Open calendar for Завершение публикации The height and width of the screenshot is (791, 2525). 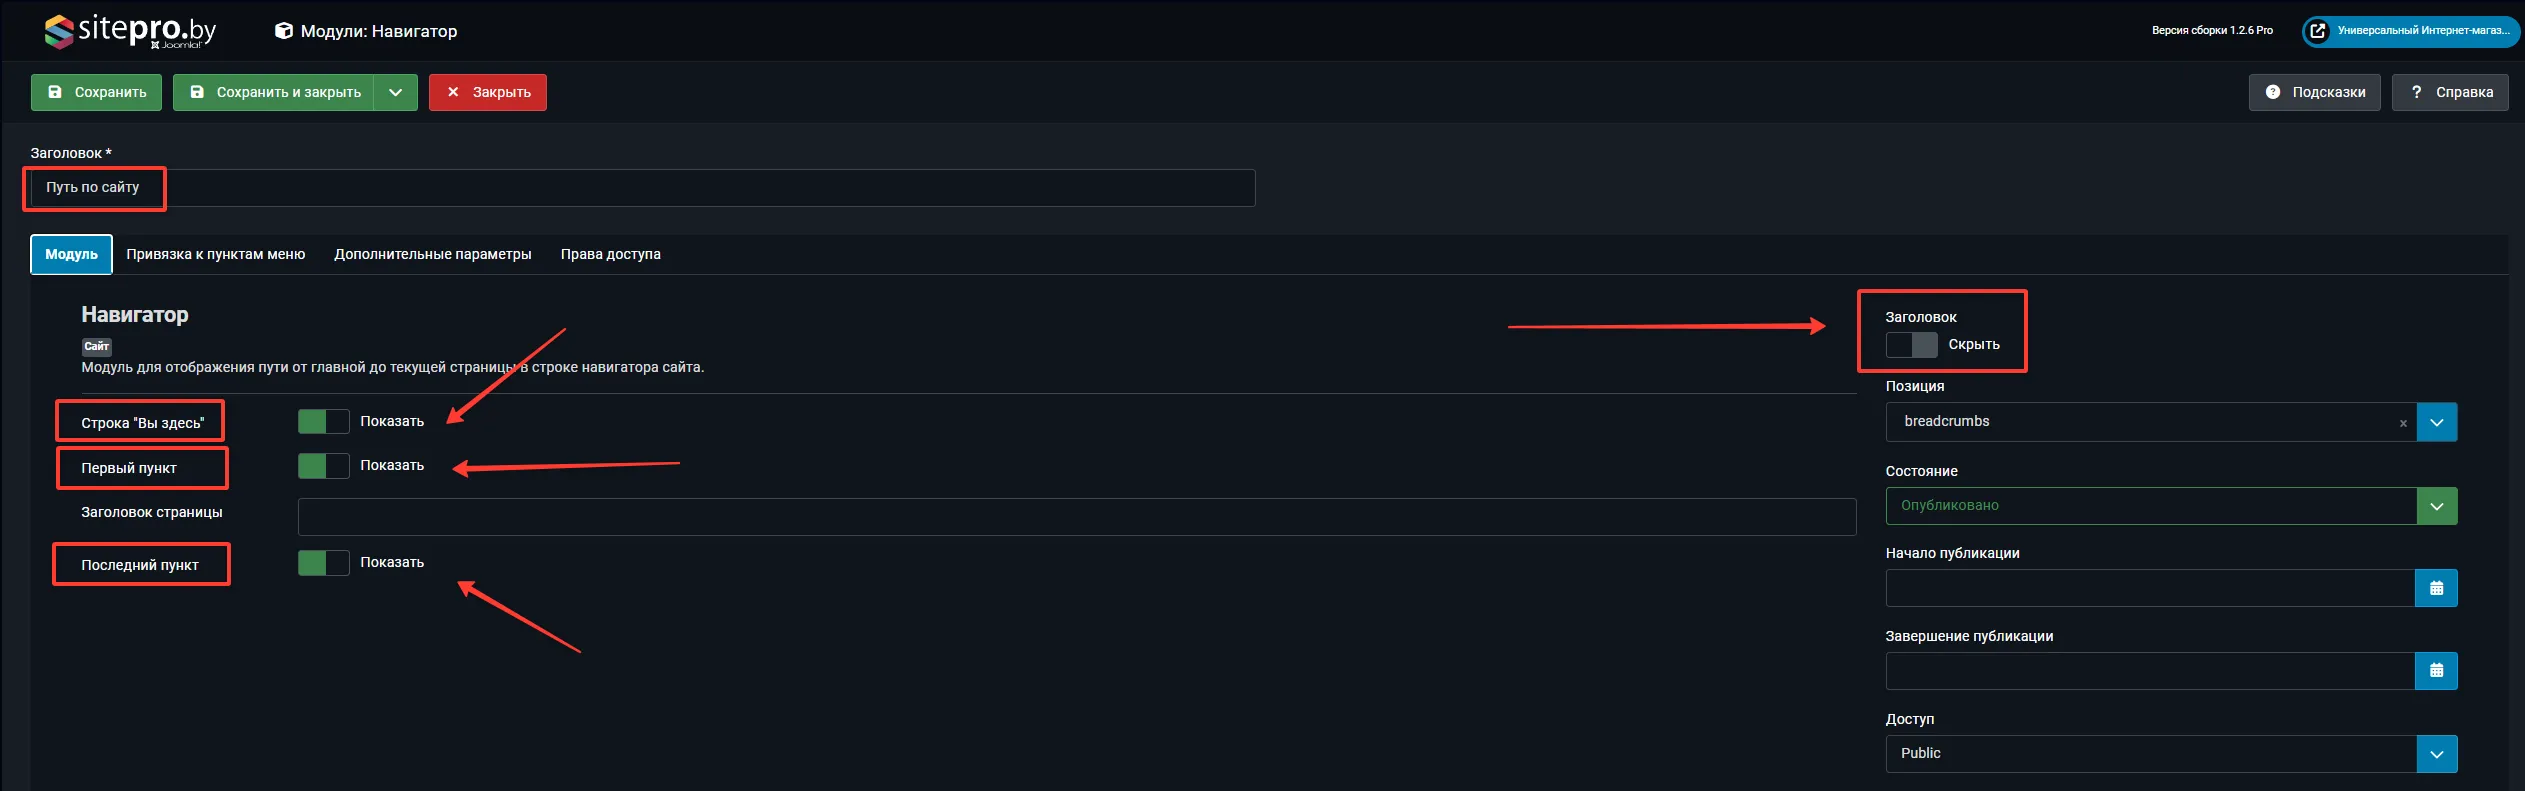(x=2436, y=671)
